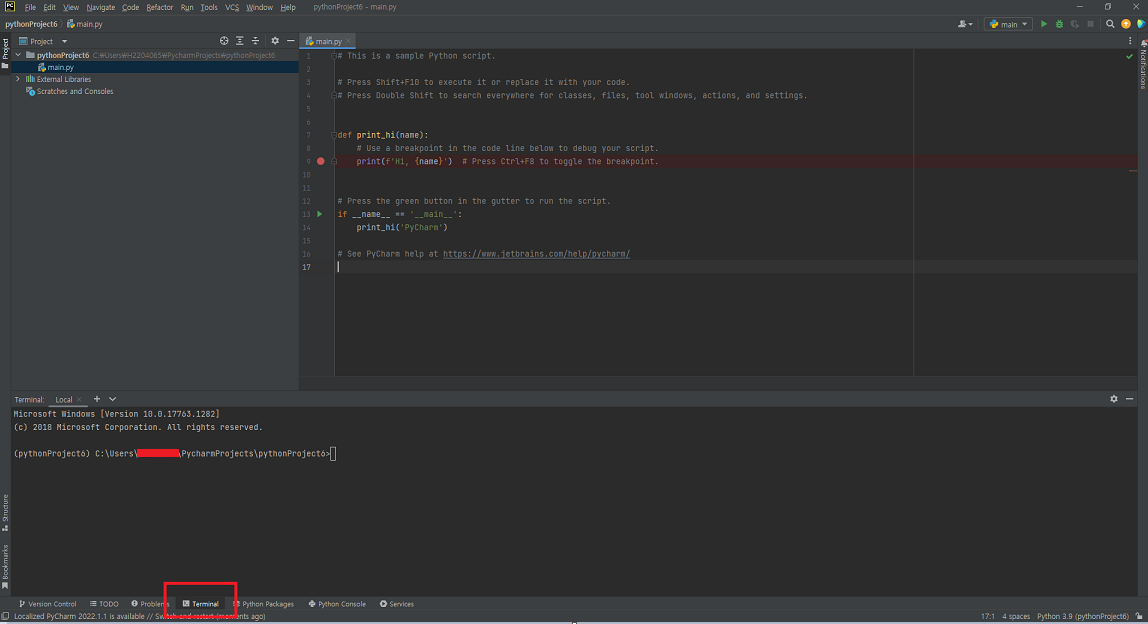Open VCS menu
The image size is (1148, 624).
tap(232, 7)
